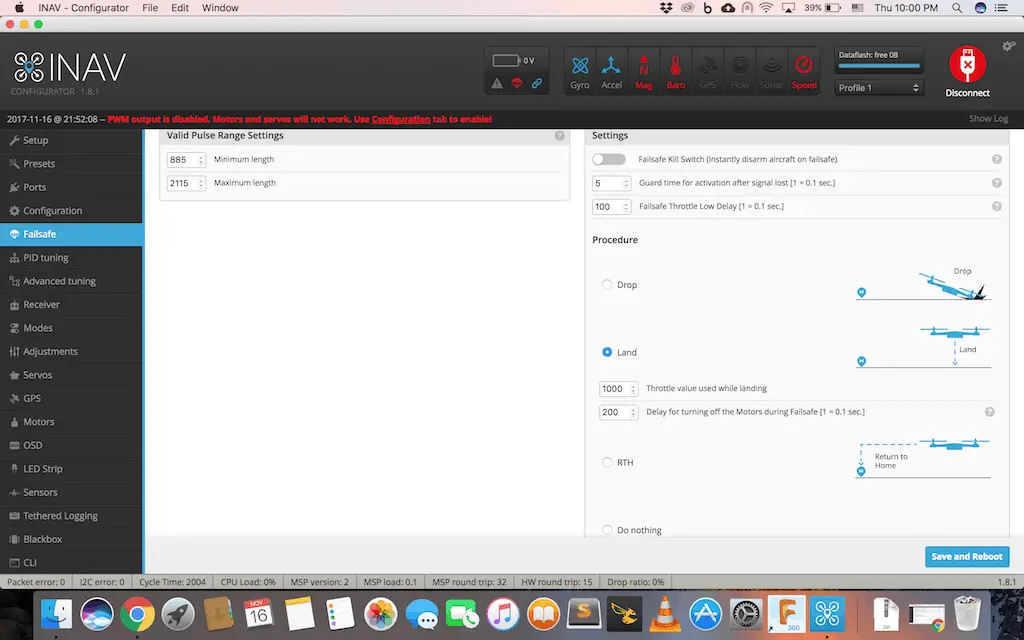Open the Tethered Logging tab
Image resolution: width=1024 pixels, height=640 pixels.
point(71,516)
